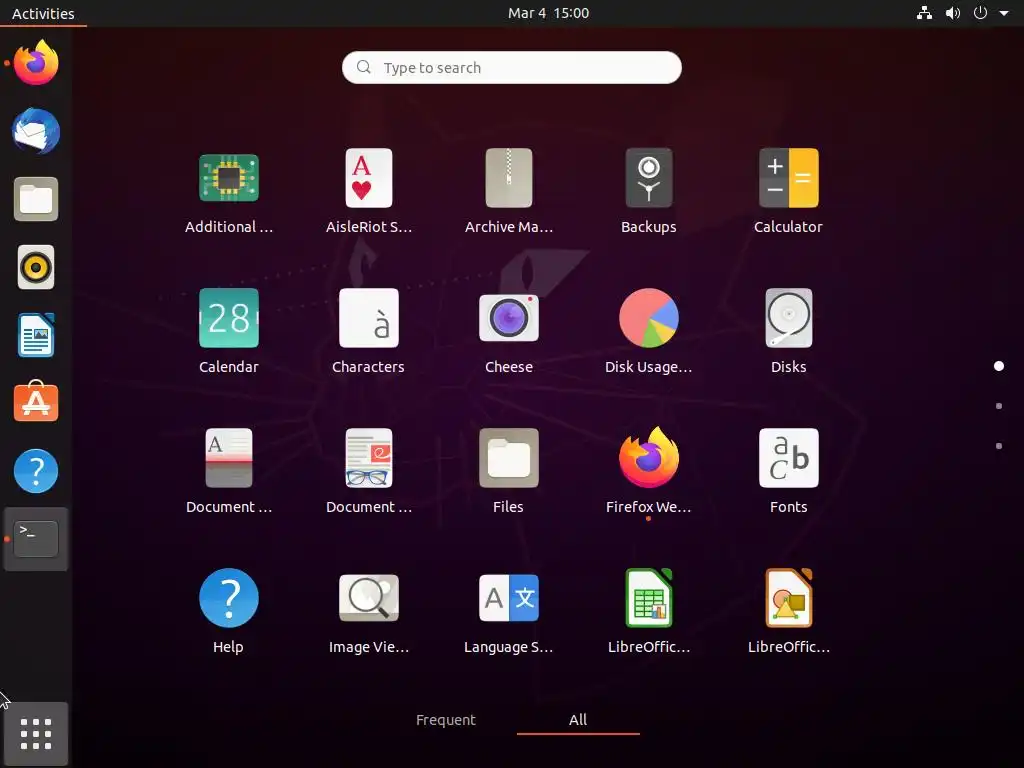Image resolution: width=1024 pixels, height=768 pixels.
Task: Launch Image Viewer app
Action: pos(368,598)
